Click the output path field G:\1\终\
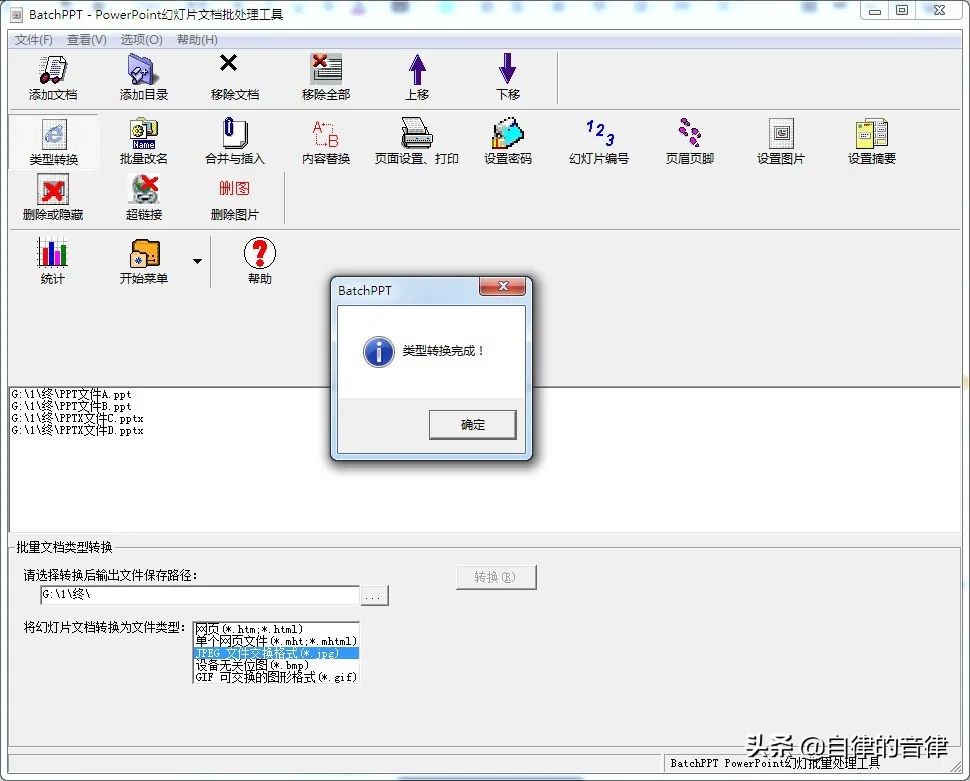970x781 pixels. pos(199,595)
